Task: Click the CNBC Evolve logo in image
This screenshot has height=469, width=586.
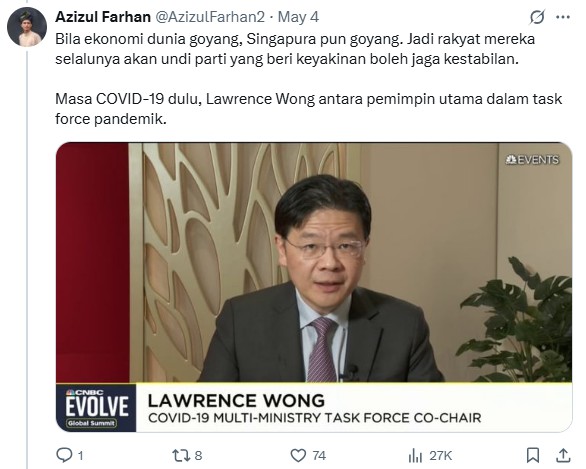Action: pos(96,408)
